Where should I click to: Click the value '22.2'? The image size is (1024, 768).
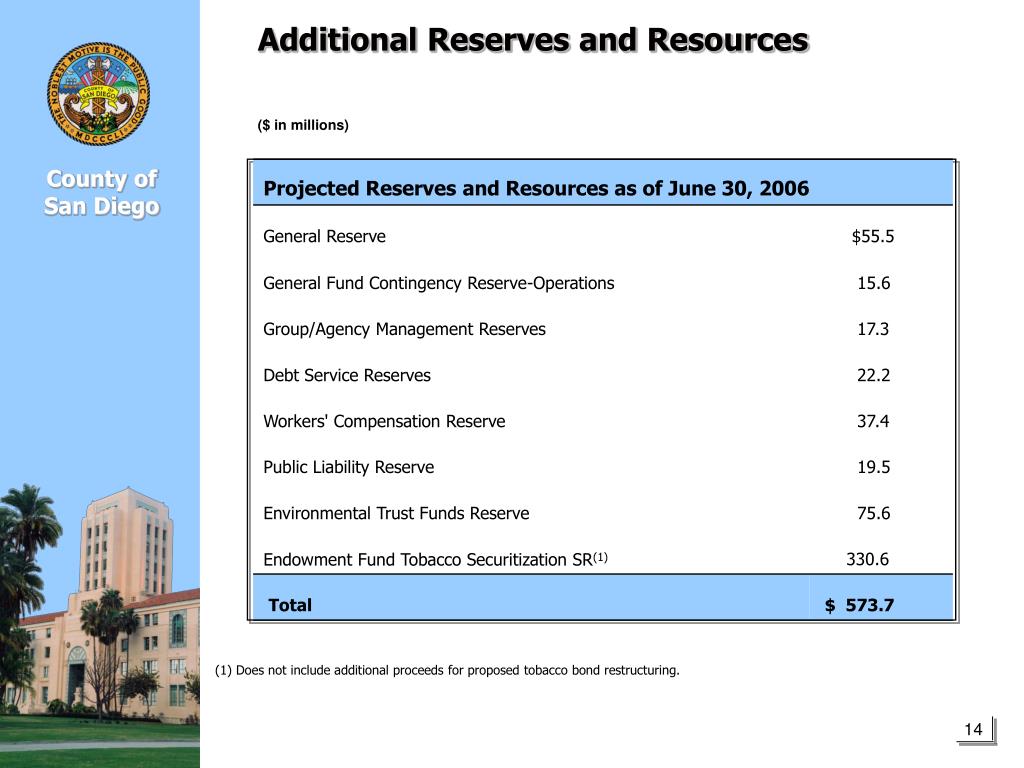click(873, 376)
